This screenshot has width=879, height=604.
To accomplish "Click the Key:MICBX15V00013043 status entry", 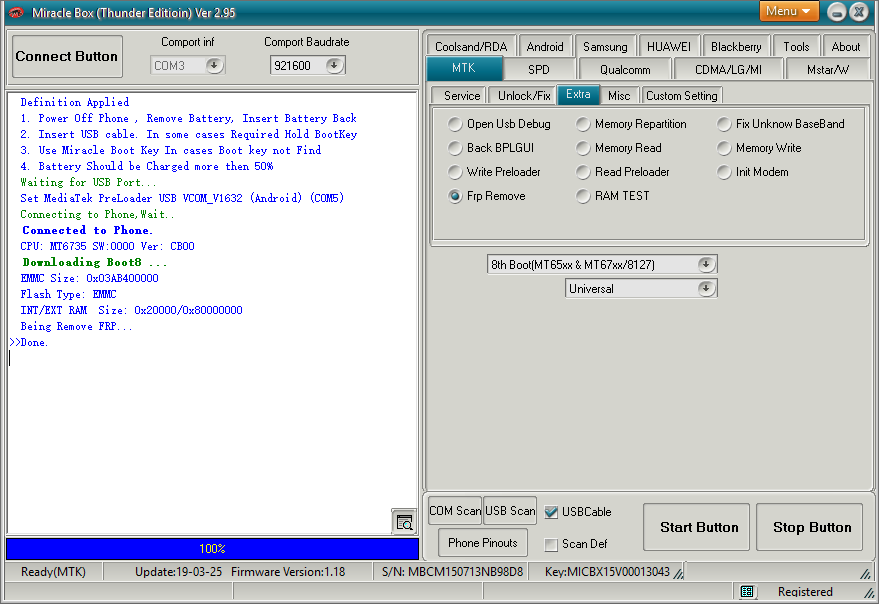I will tap(607, 571).
